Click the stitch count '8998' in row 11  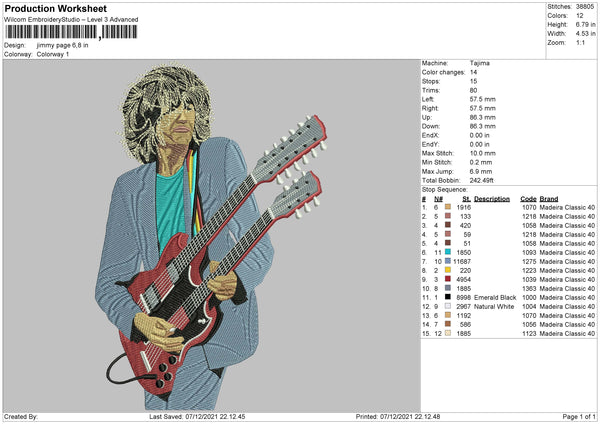[x=464, y=298]
